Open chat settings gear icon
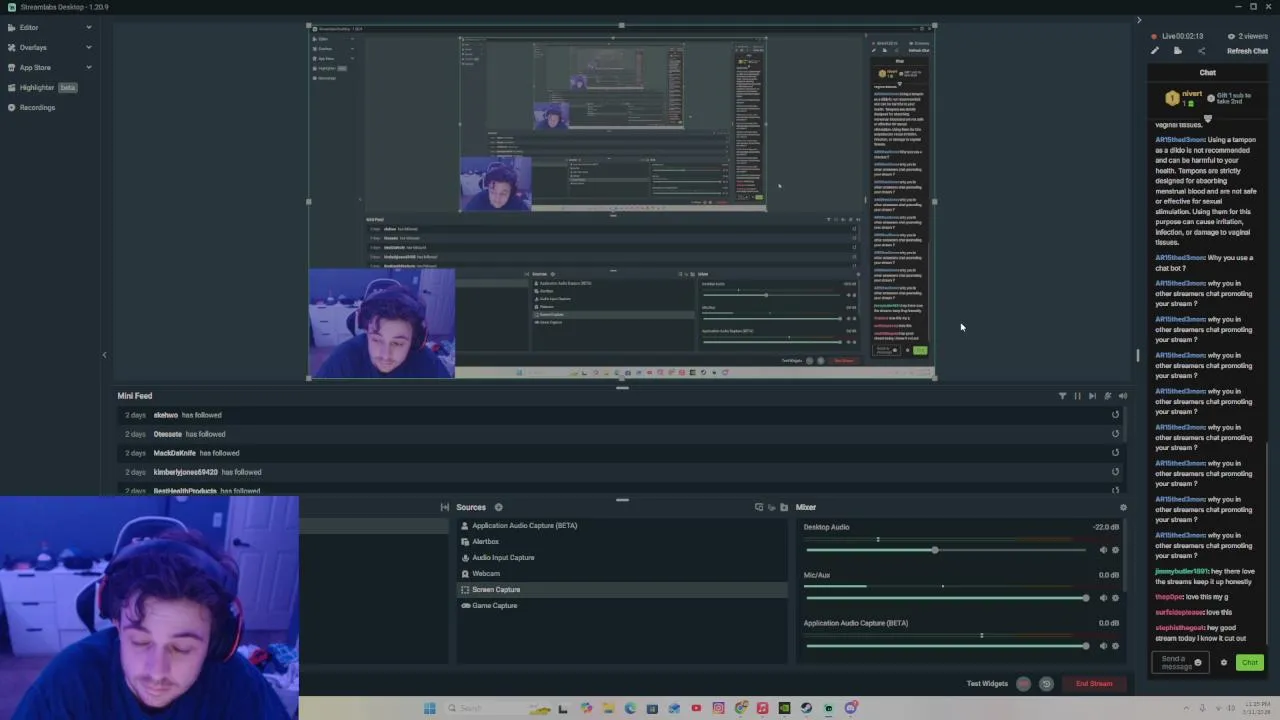Viewport: 1280px width, 720px height. [x=1223, y=663]
